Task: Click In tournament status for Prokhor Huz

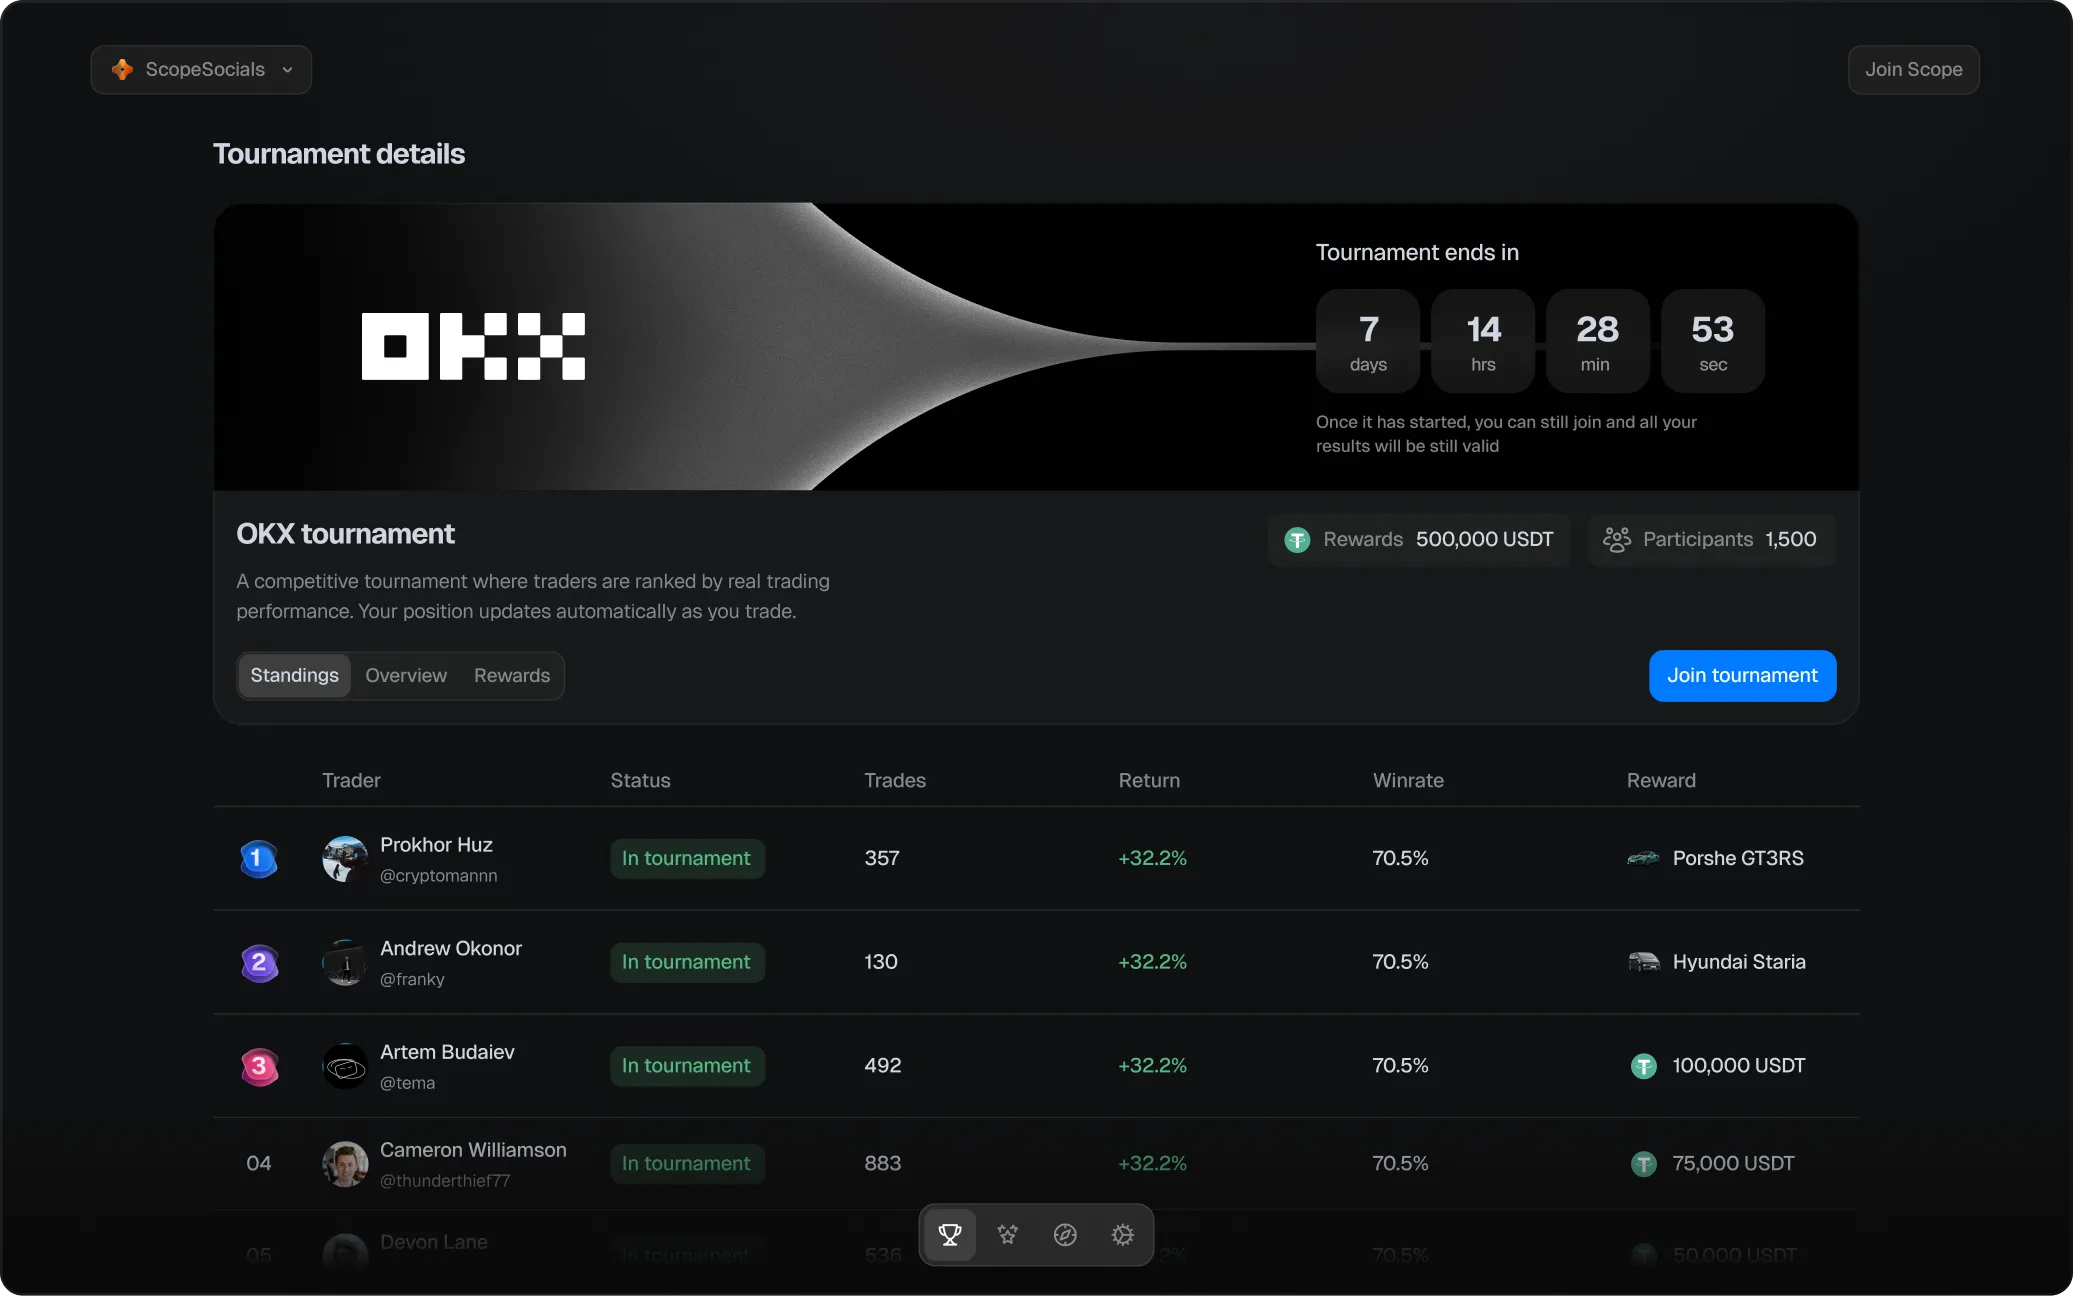Action: coord(687,859)
